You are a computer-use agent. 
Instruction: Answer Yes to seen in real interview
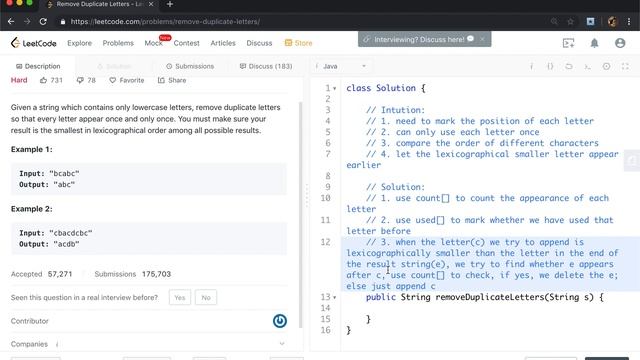pyautogui.click(x=180, y=298)
